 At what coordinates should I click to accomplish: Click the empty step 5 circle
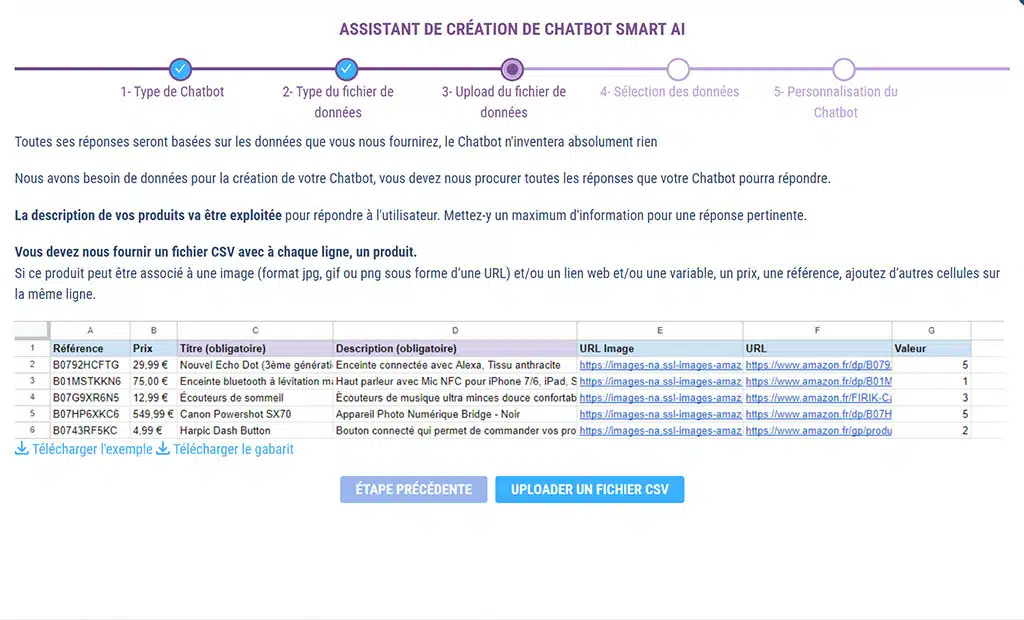844,69
